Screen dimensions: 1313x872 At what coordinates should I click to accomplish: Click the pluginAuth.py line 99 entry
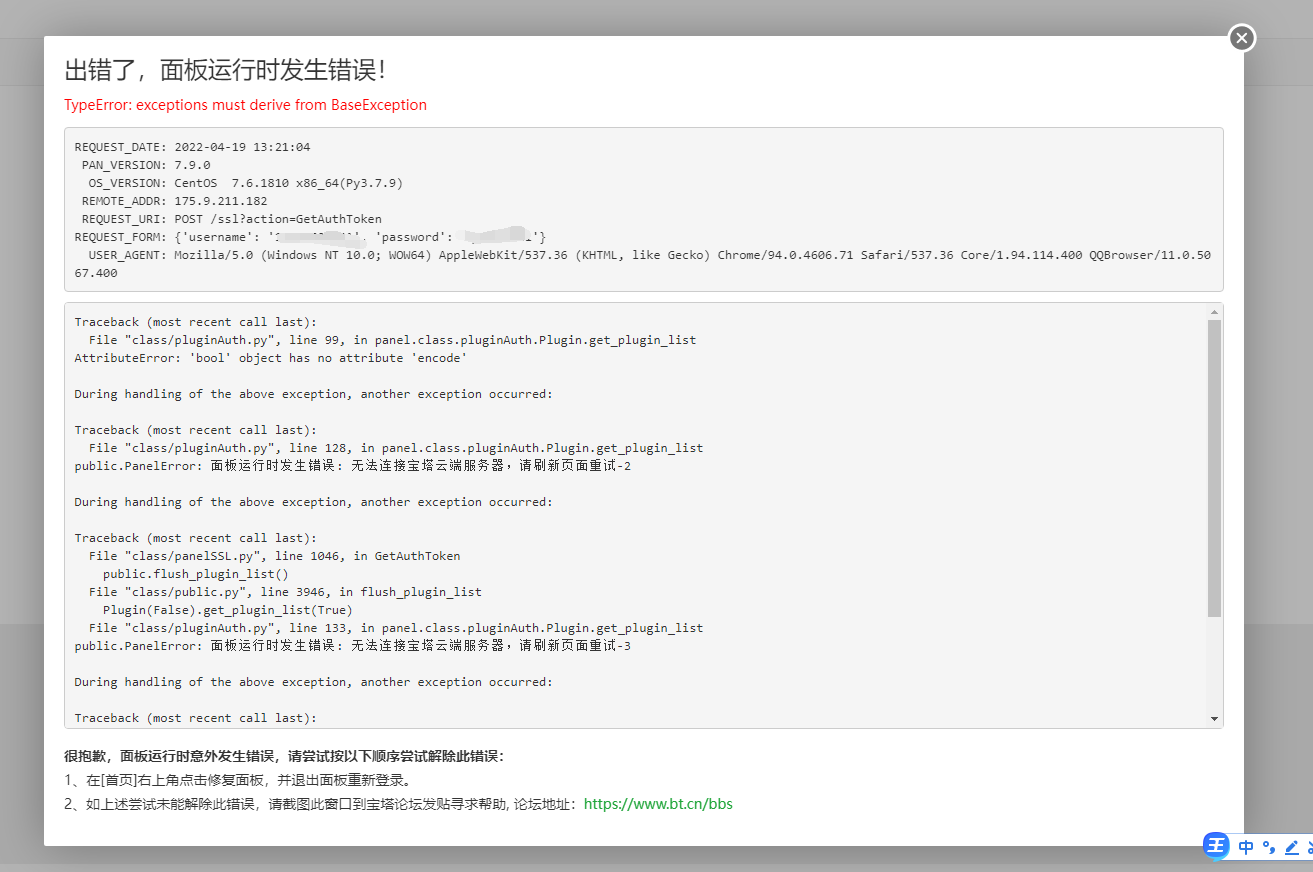(x=392, y=340)
